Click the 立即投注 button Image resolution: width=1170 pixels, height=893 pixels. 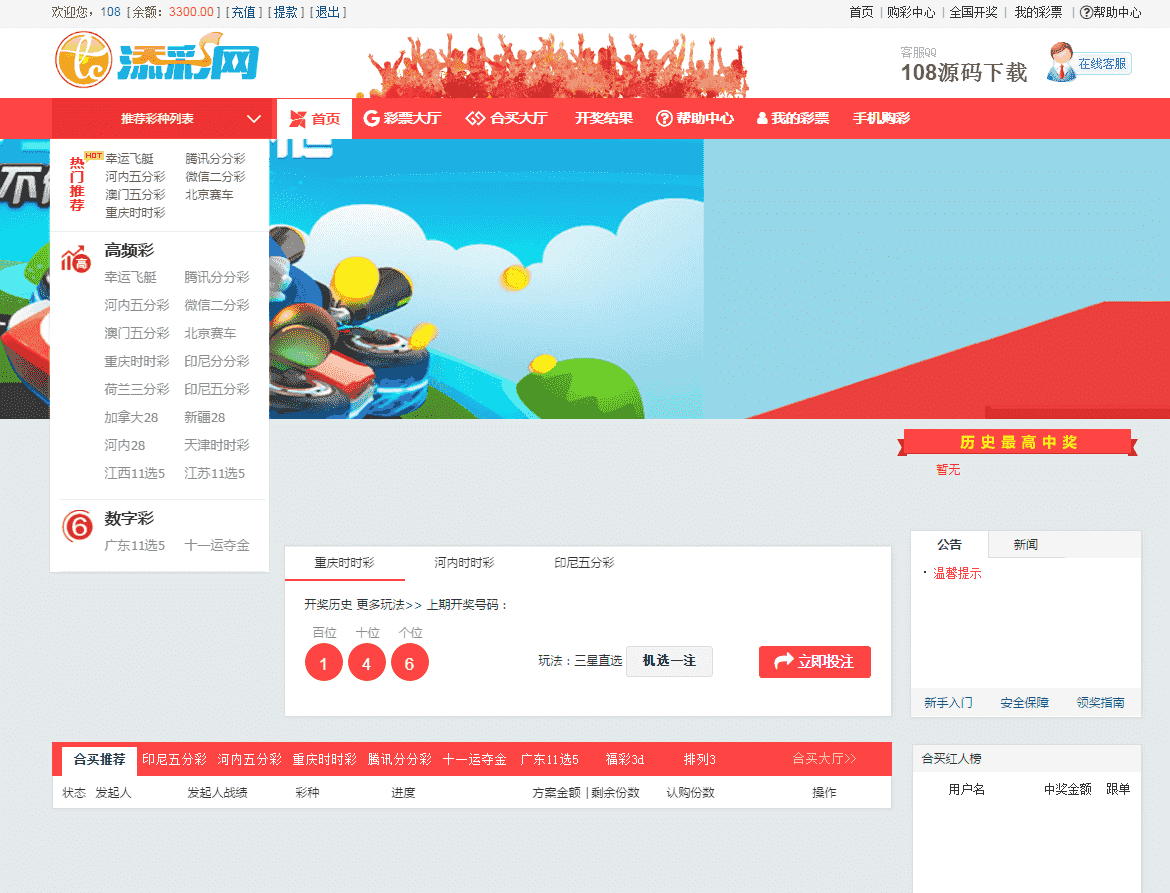click(815, 661)
